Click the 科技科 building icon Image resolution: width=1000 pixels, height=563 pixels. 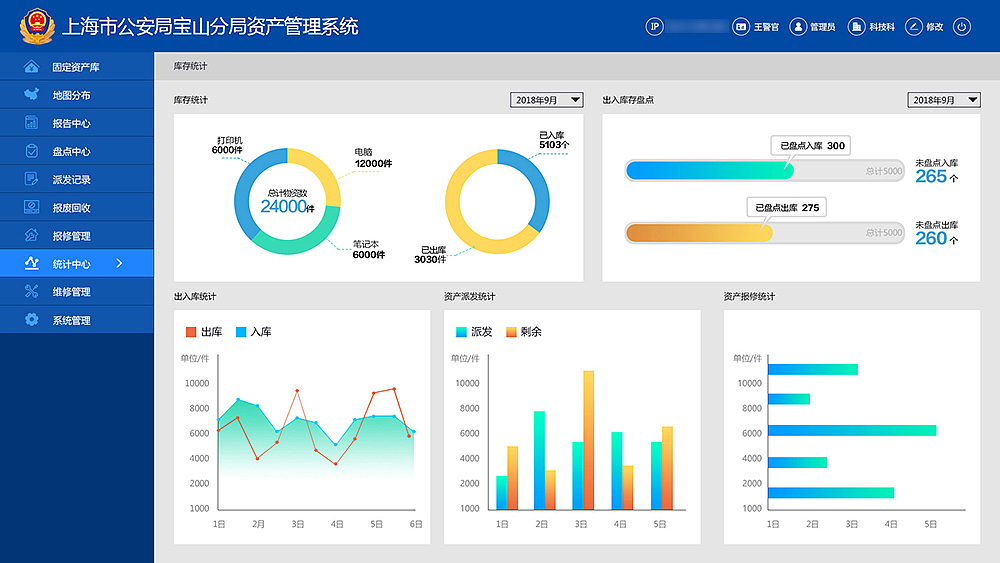click(857, 27)
